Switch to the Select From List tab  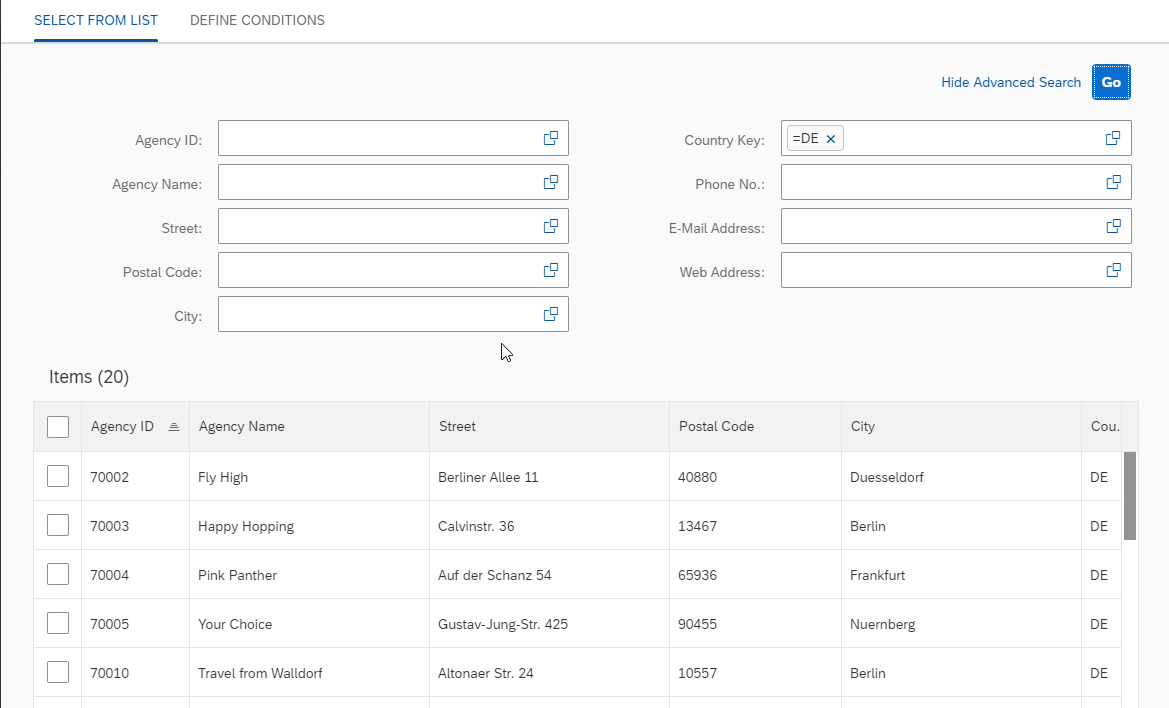[96, 20]
